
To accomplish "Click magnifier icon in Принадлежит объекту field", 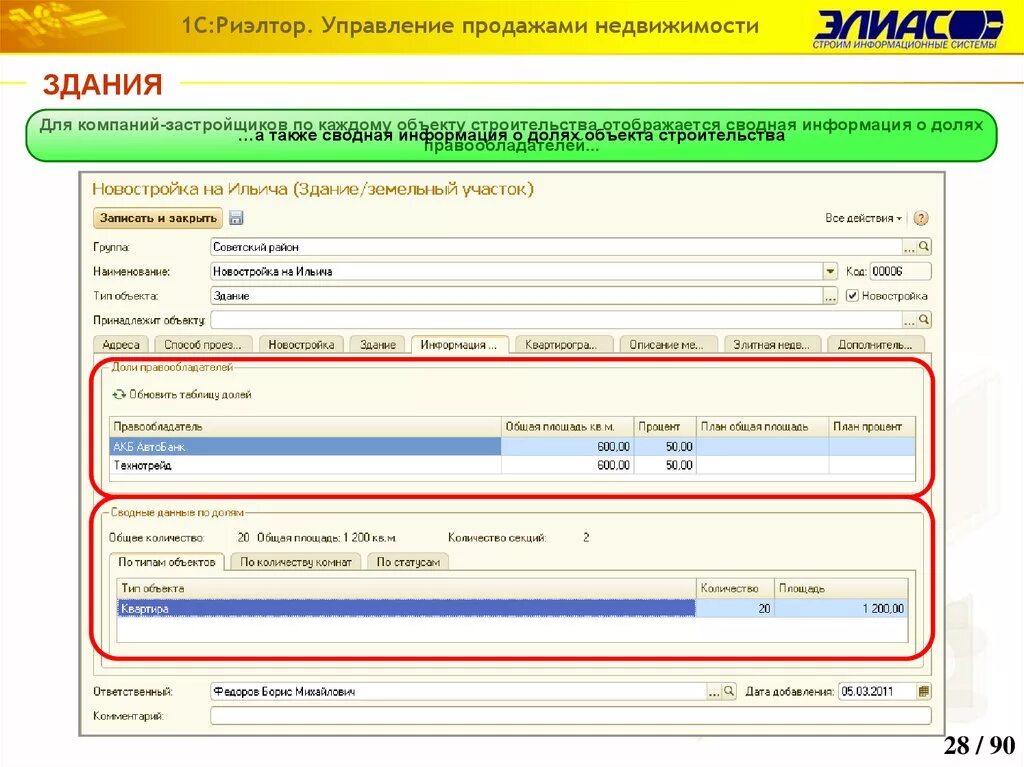I will [924, 320].
